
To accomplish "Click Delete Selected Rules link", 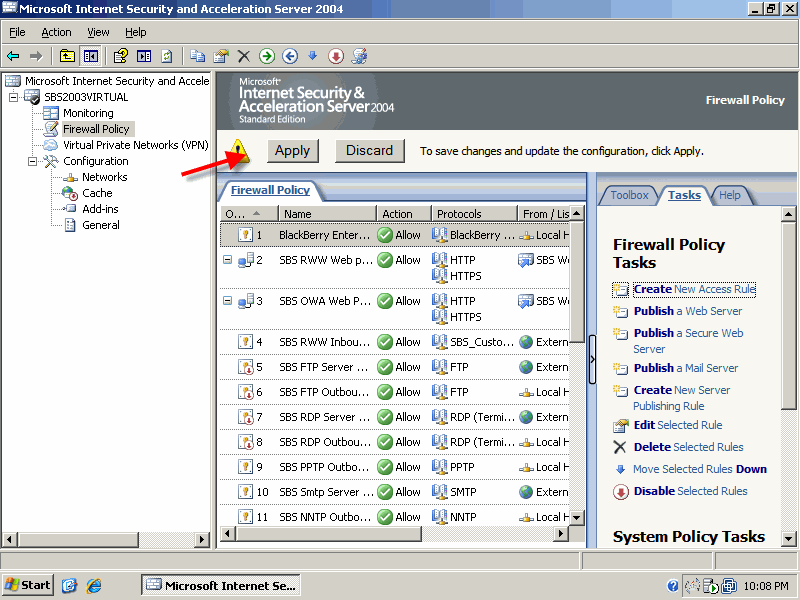I will (688, 447).
